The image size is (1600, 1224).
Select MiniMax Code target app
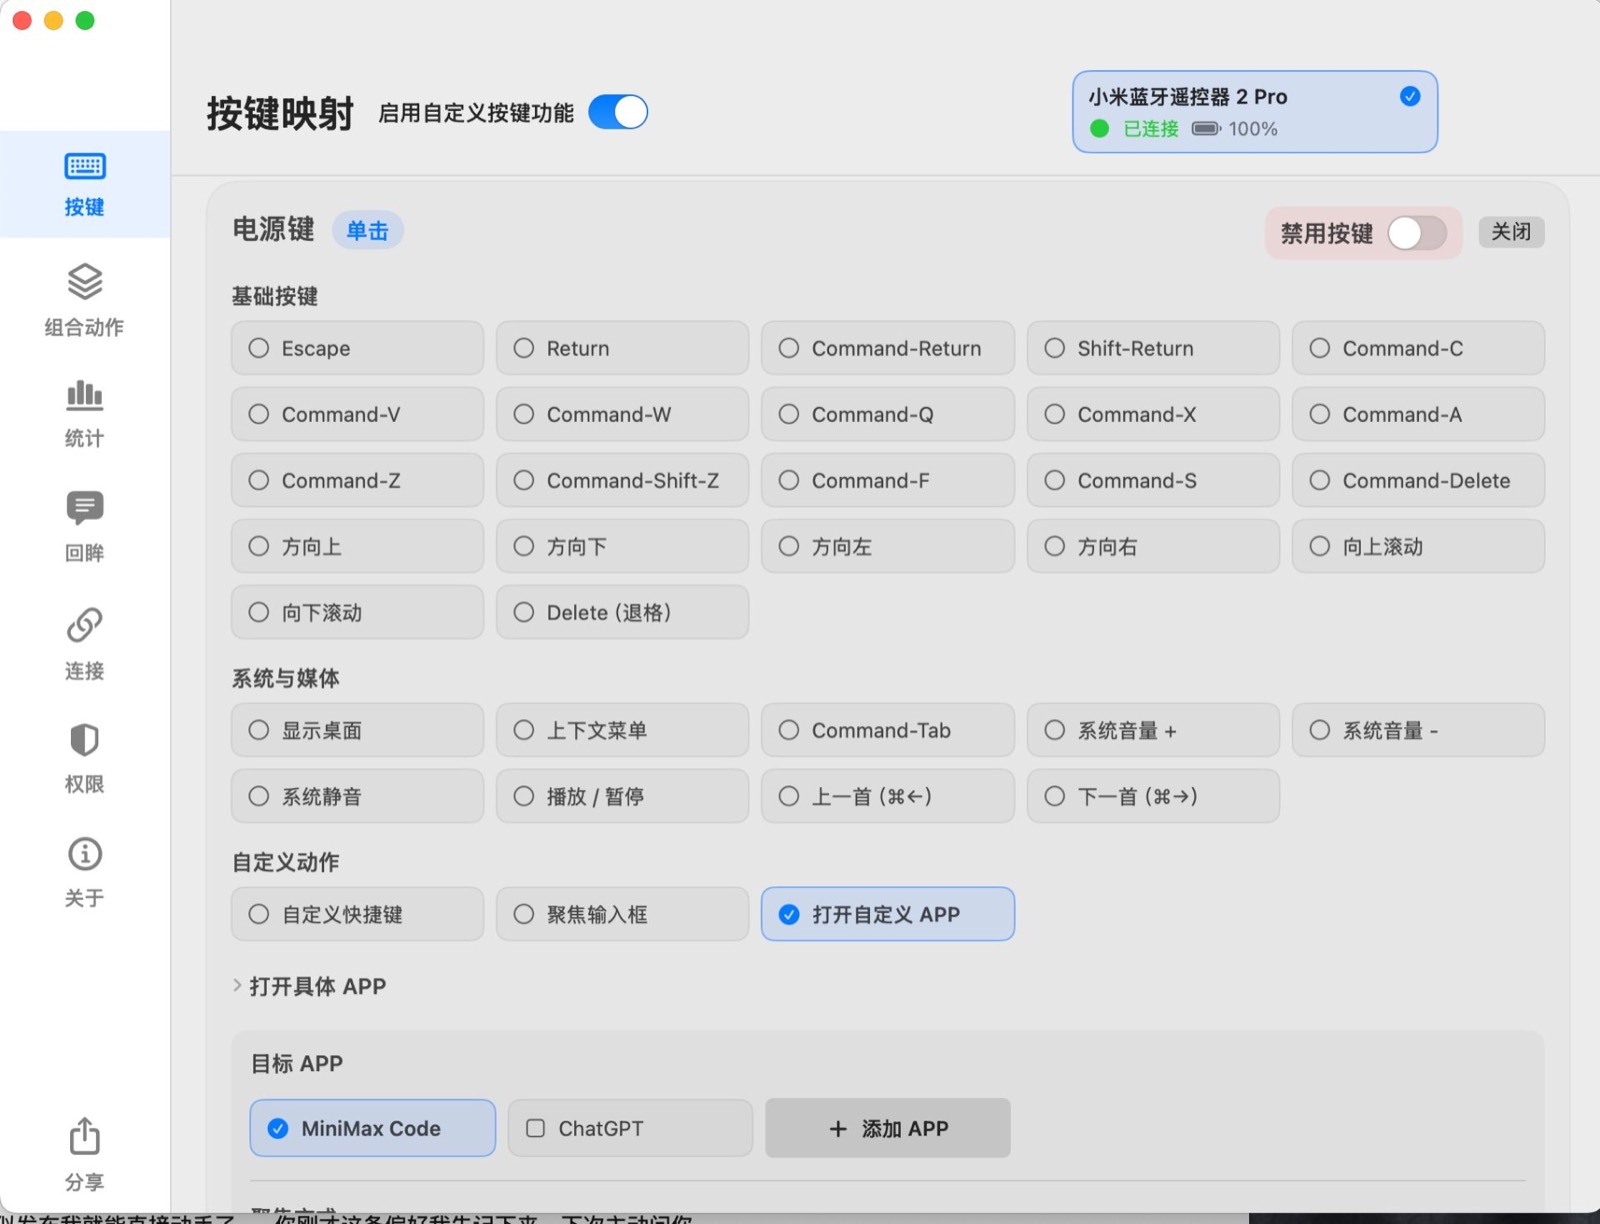[372, 1128]
